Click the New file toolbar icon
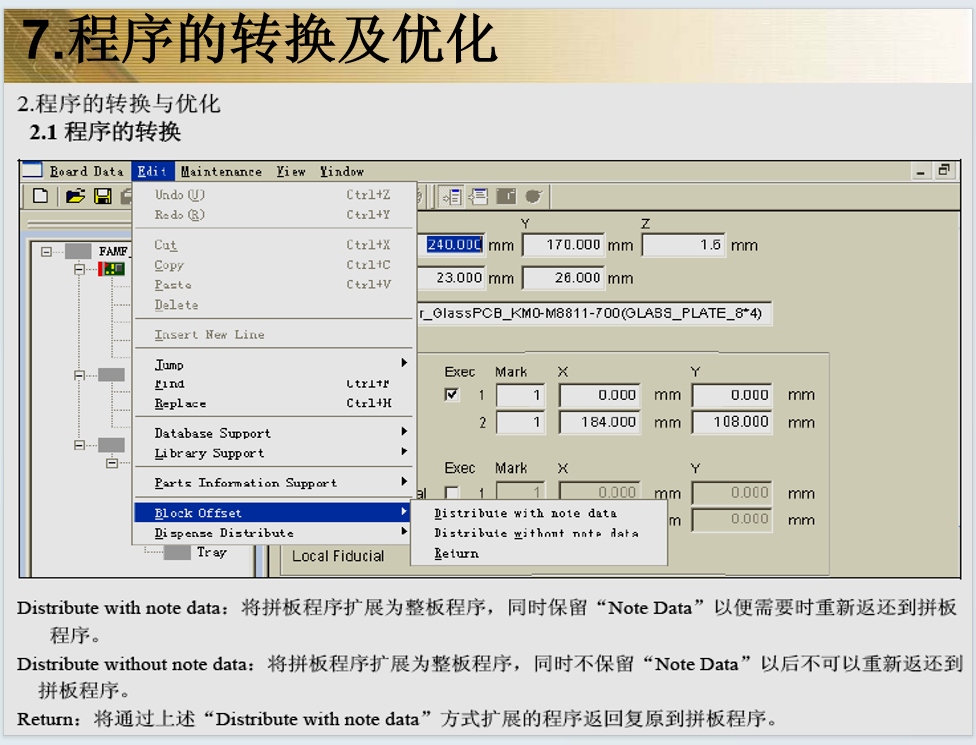This screenshot has height=745, width=976. click(41, 197)
